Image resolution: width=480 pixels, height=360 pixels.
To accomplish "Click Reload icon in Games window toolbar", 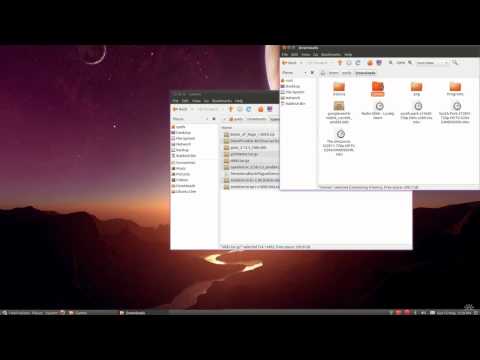I will click(249, 109).
